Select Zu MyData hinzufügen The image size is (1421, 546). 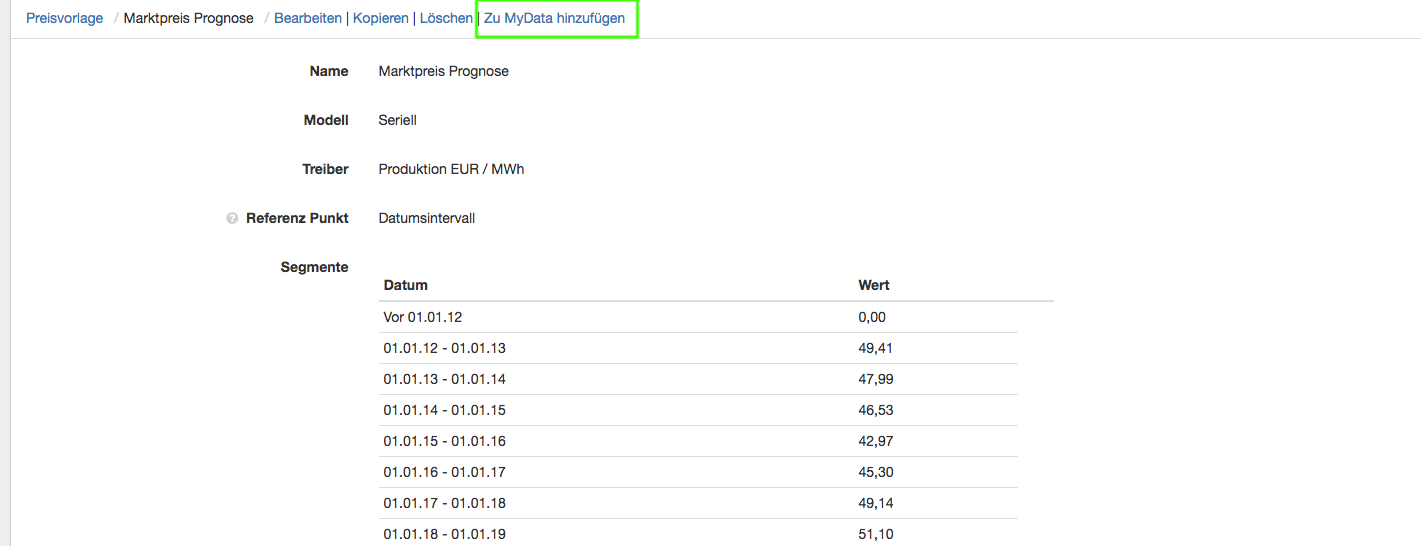[555, 18]
